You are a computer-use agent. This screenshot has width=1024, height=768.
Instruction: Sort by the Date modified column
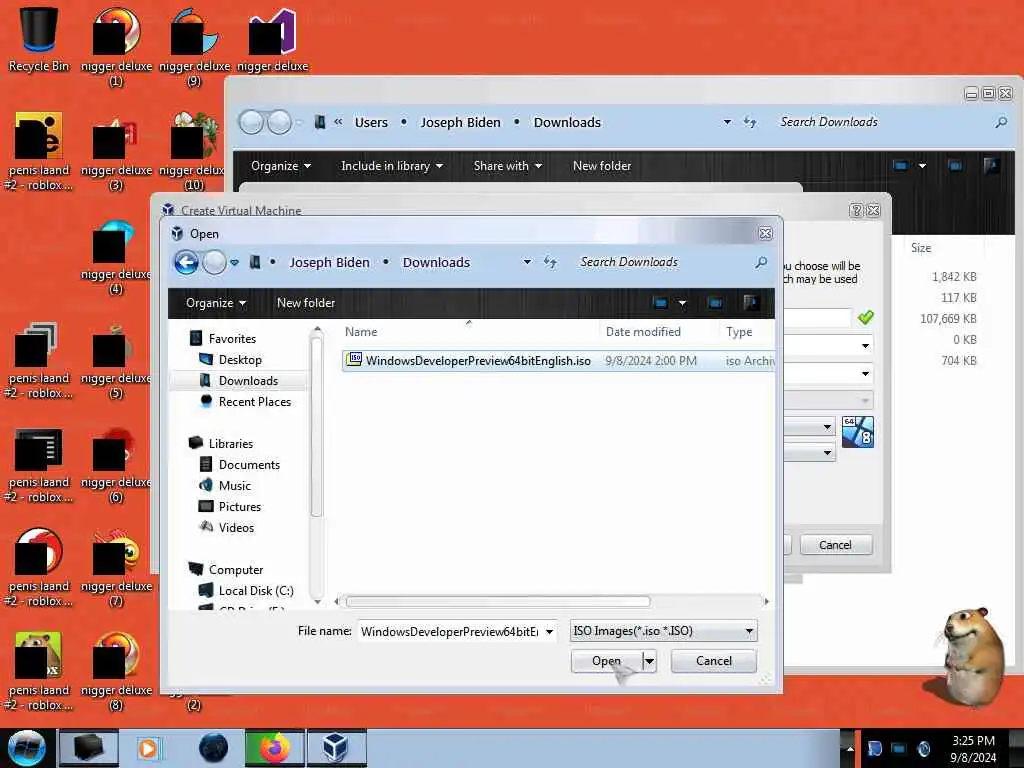(643, 332)
